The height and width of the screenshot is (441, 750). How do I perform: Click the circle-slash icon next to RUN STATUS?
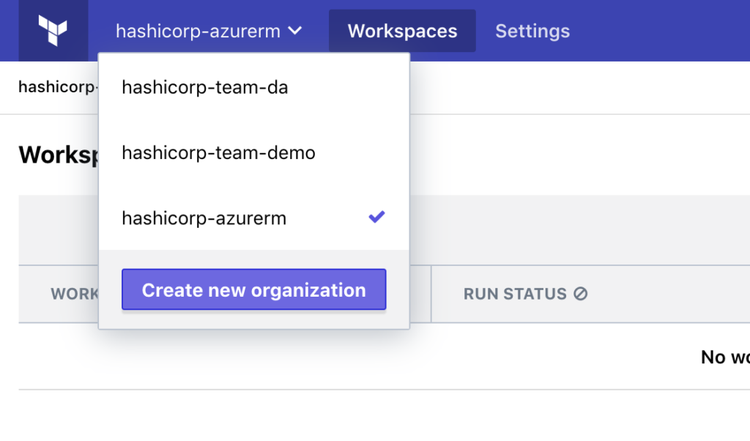[580, 294]
